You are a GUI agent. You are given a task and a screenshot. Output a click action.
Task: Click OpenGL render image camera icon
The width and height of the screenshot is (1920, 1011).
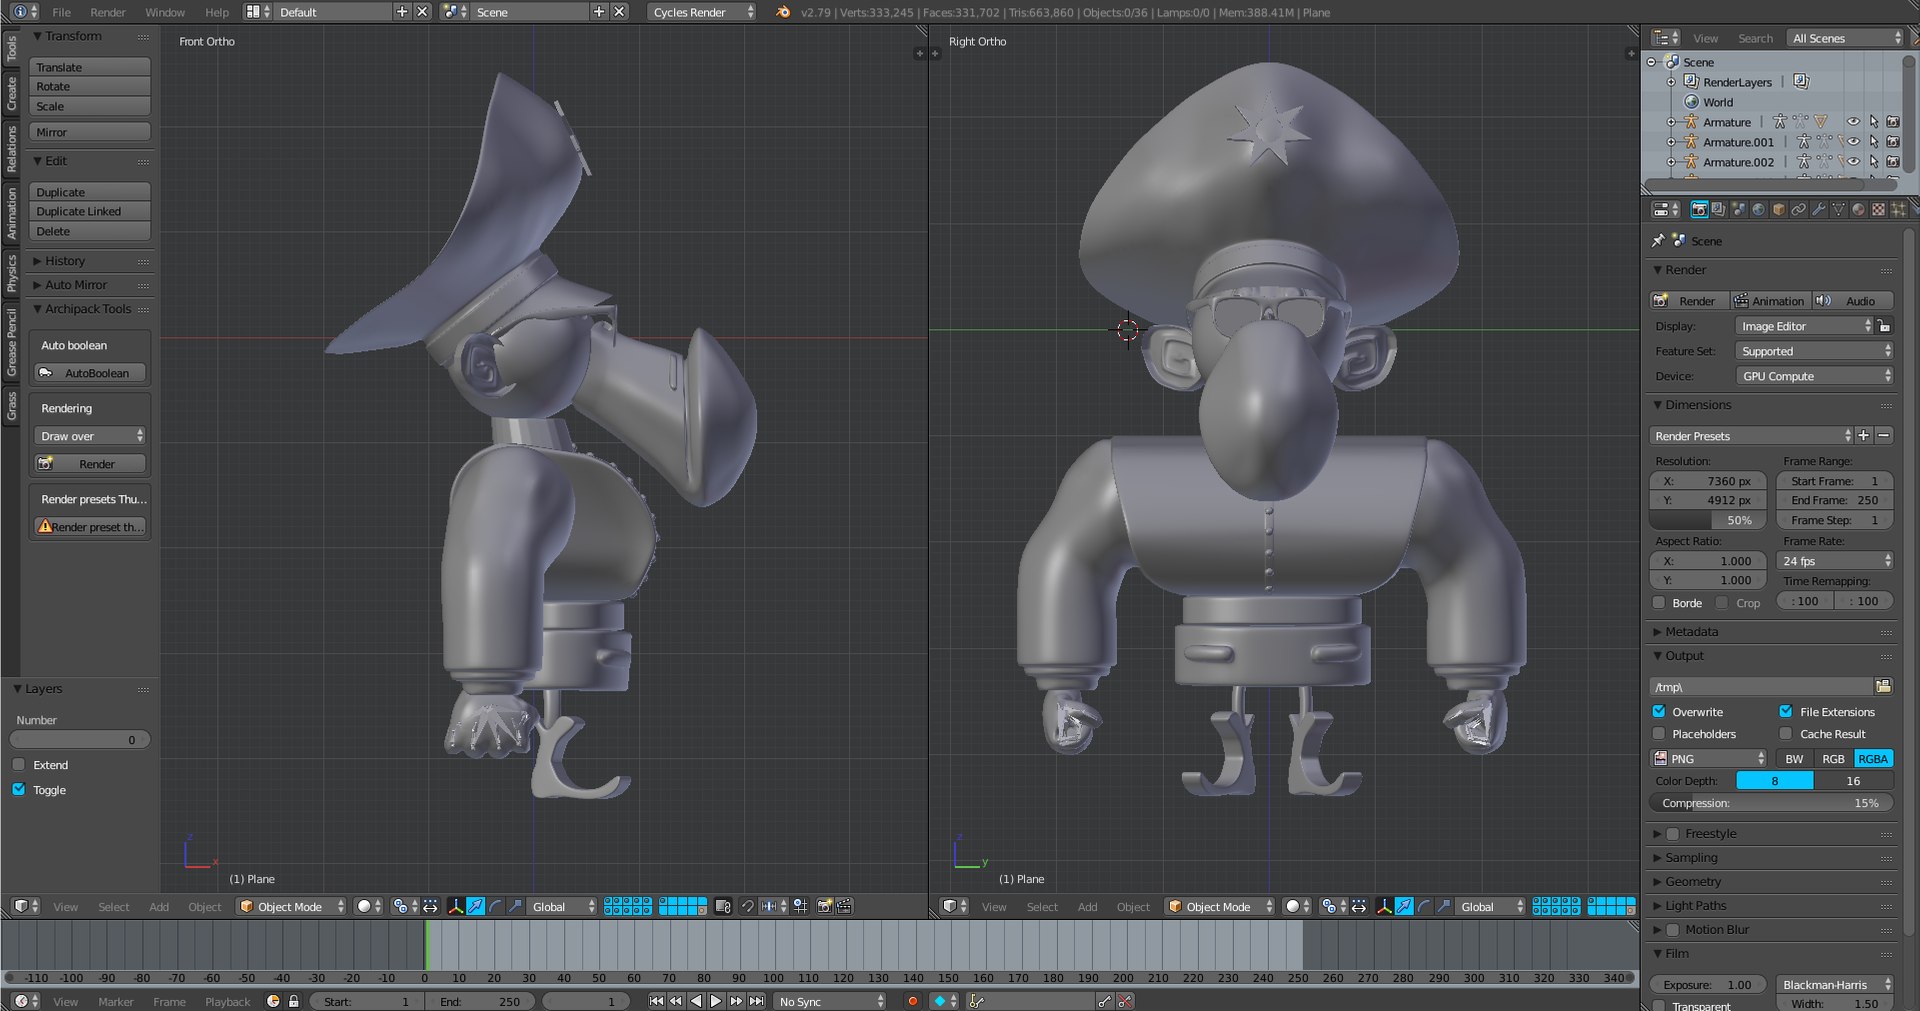(825, 906)
